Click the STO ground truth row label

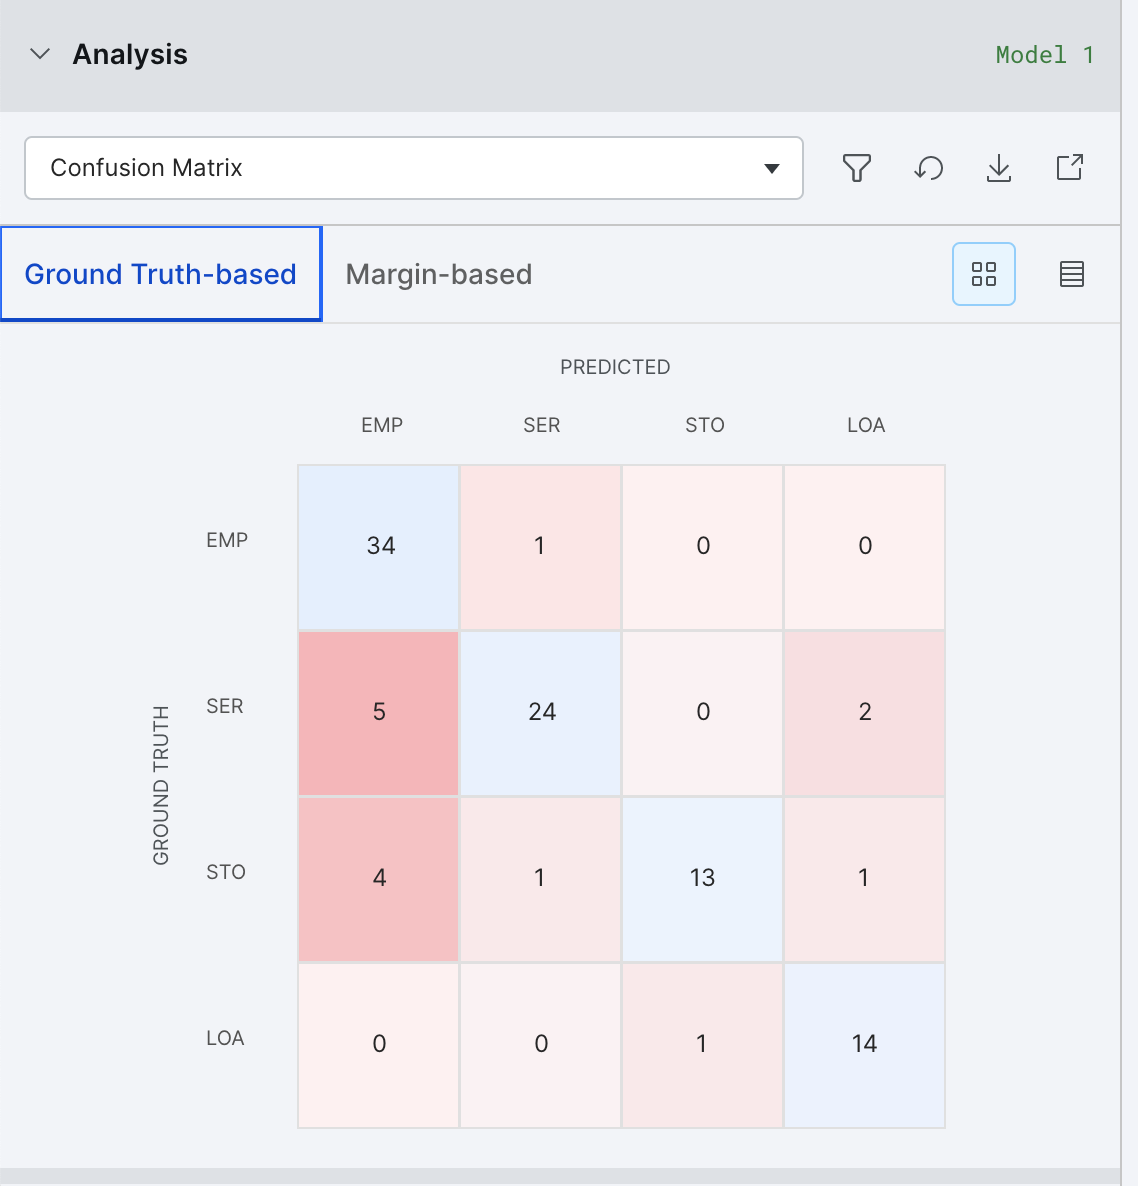click(x=225, y=872)
